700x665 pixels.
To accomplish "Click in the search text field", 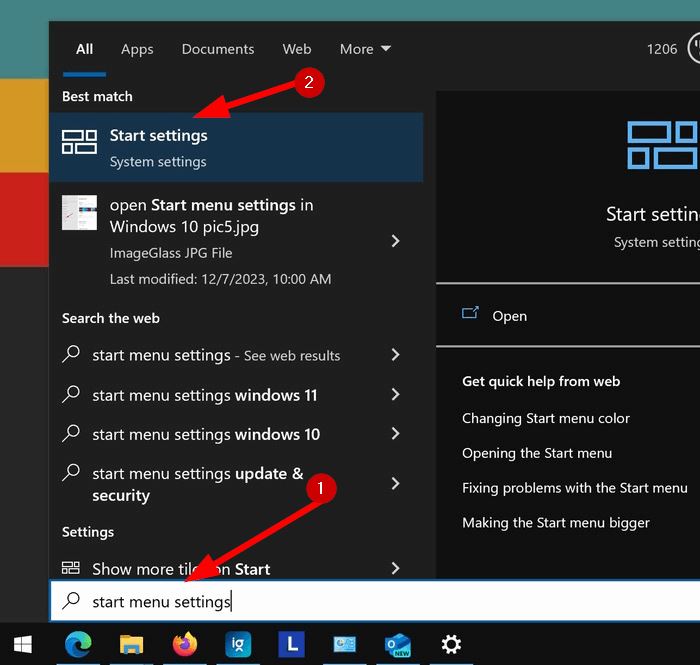I will pos(375,601).
